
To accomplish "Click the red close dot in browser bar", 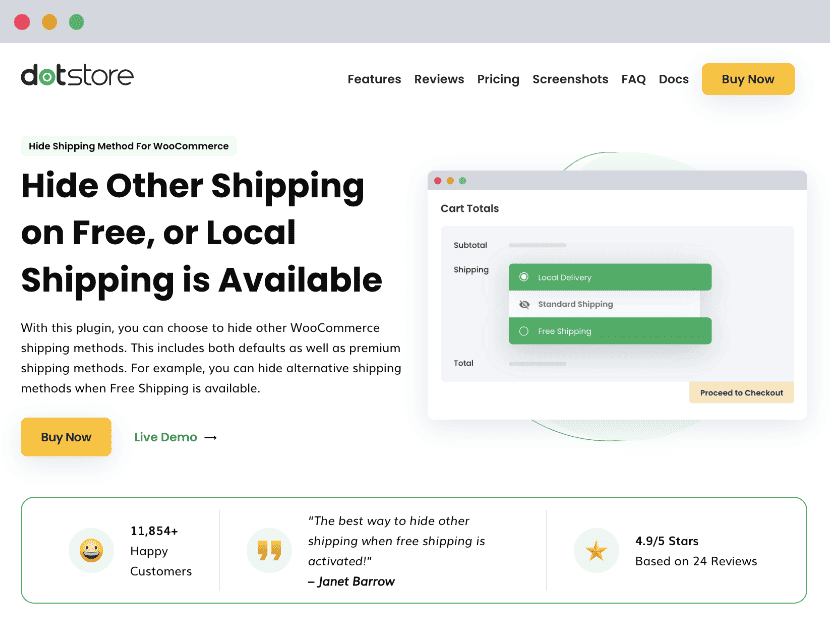I will coord(22,21).
